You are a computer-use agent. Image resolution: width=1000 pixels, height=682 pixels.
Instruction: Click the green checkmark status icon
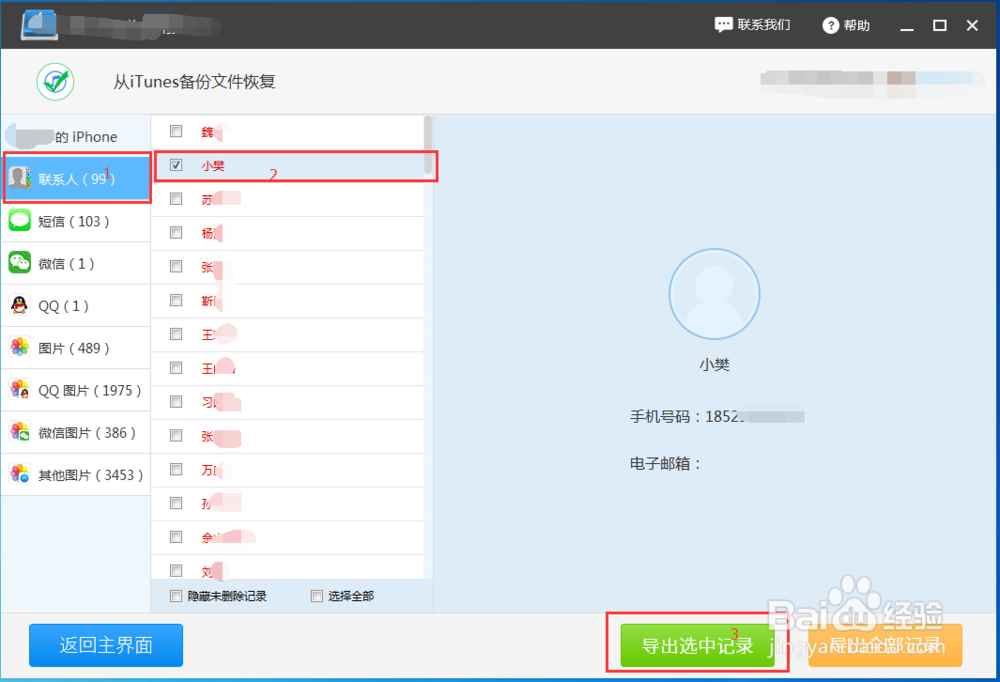pyautogui.click(x=55, y=81)
